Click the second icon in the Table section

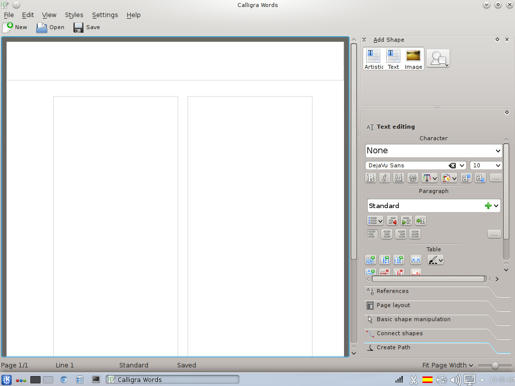click(x=385, y=260)
